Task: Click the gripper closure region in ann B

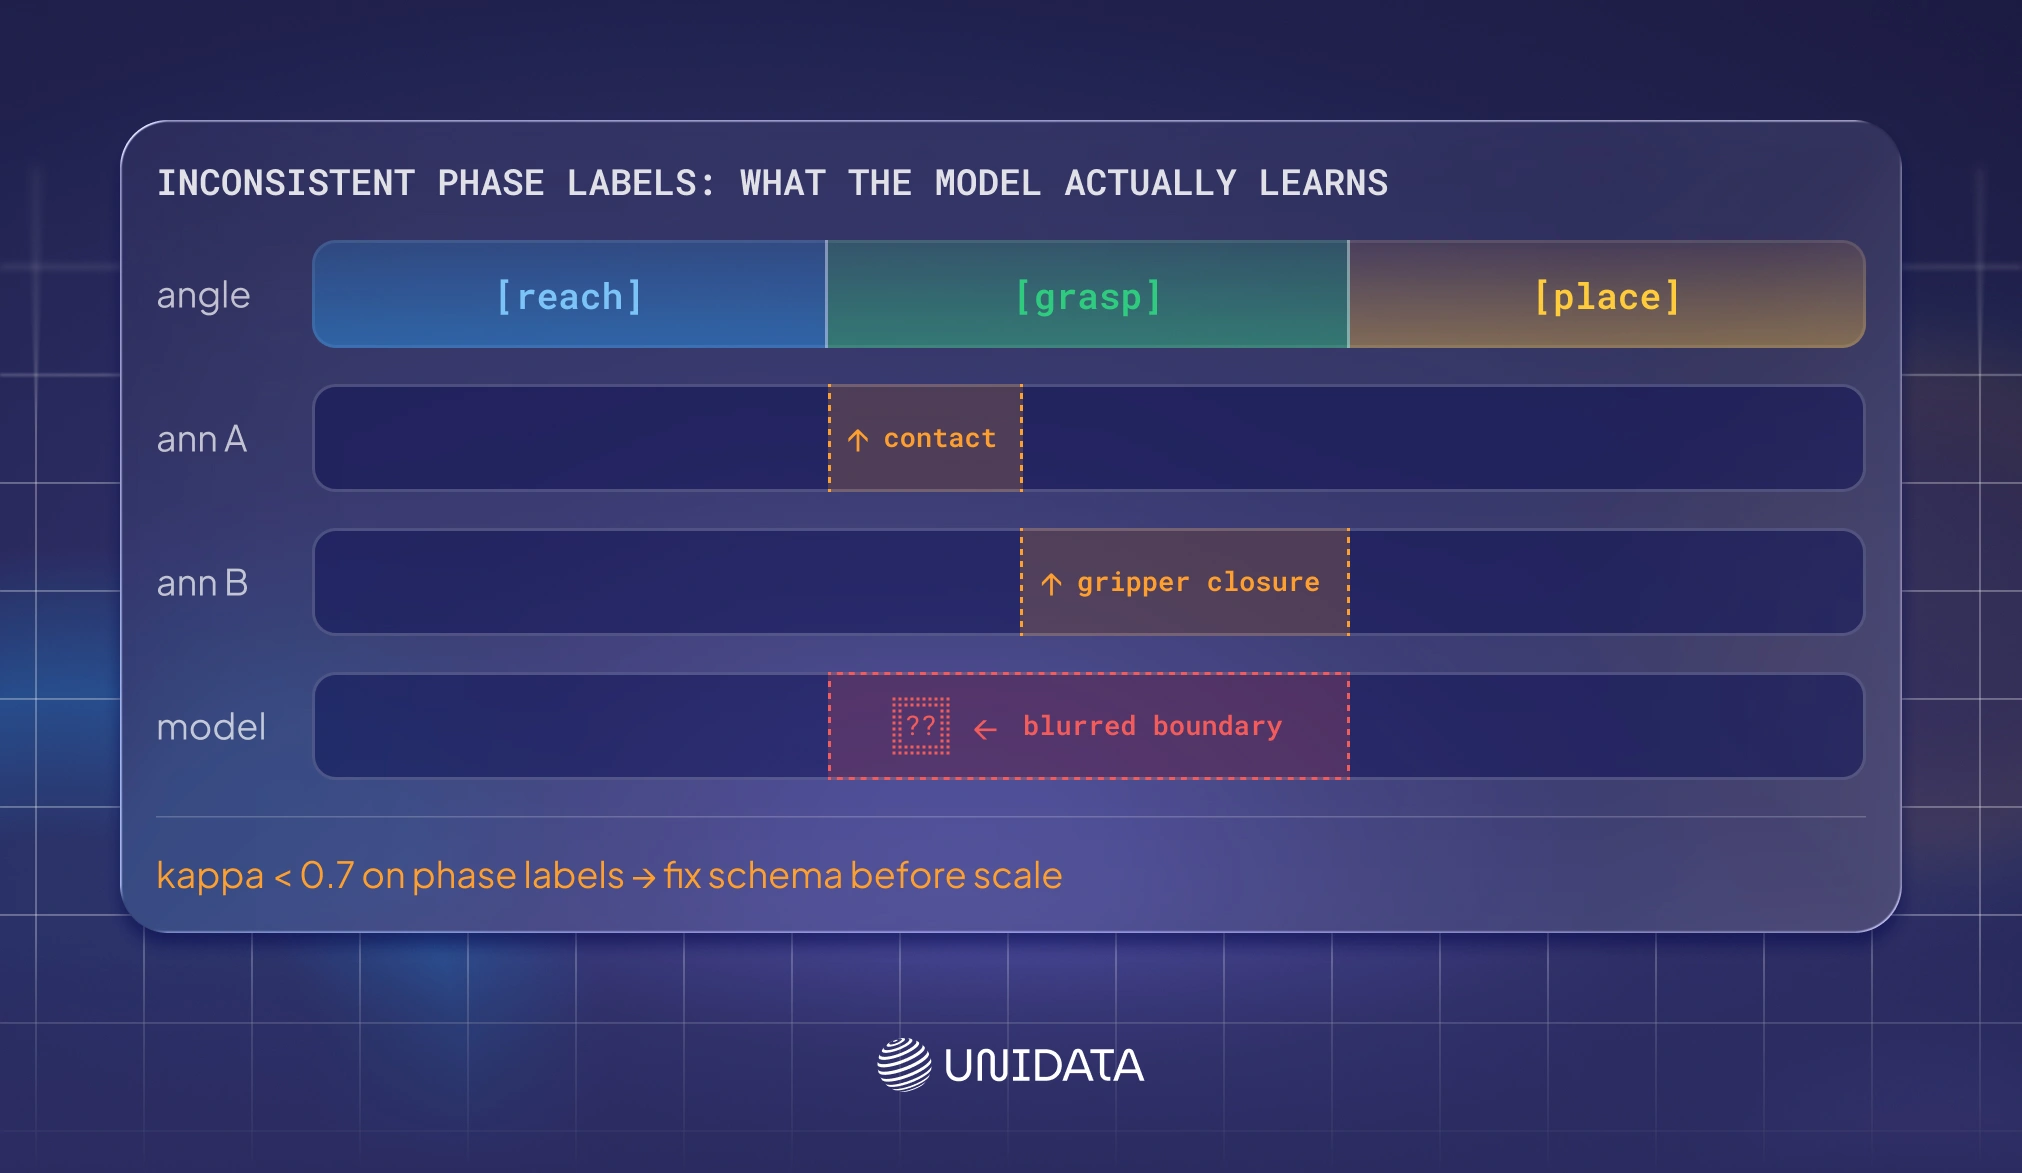Action: [x=1185, y=582]
